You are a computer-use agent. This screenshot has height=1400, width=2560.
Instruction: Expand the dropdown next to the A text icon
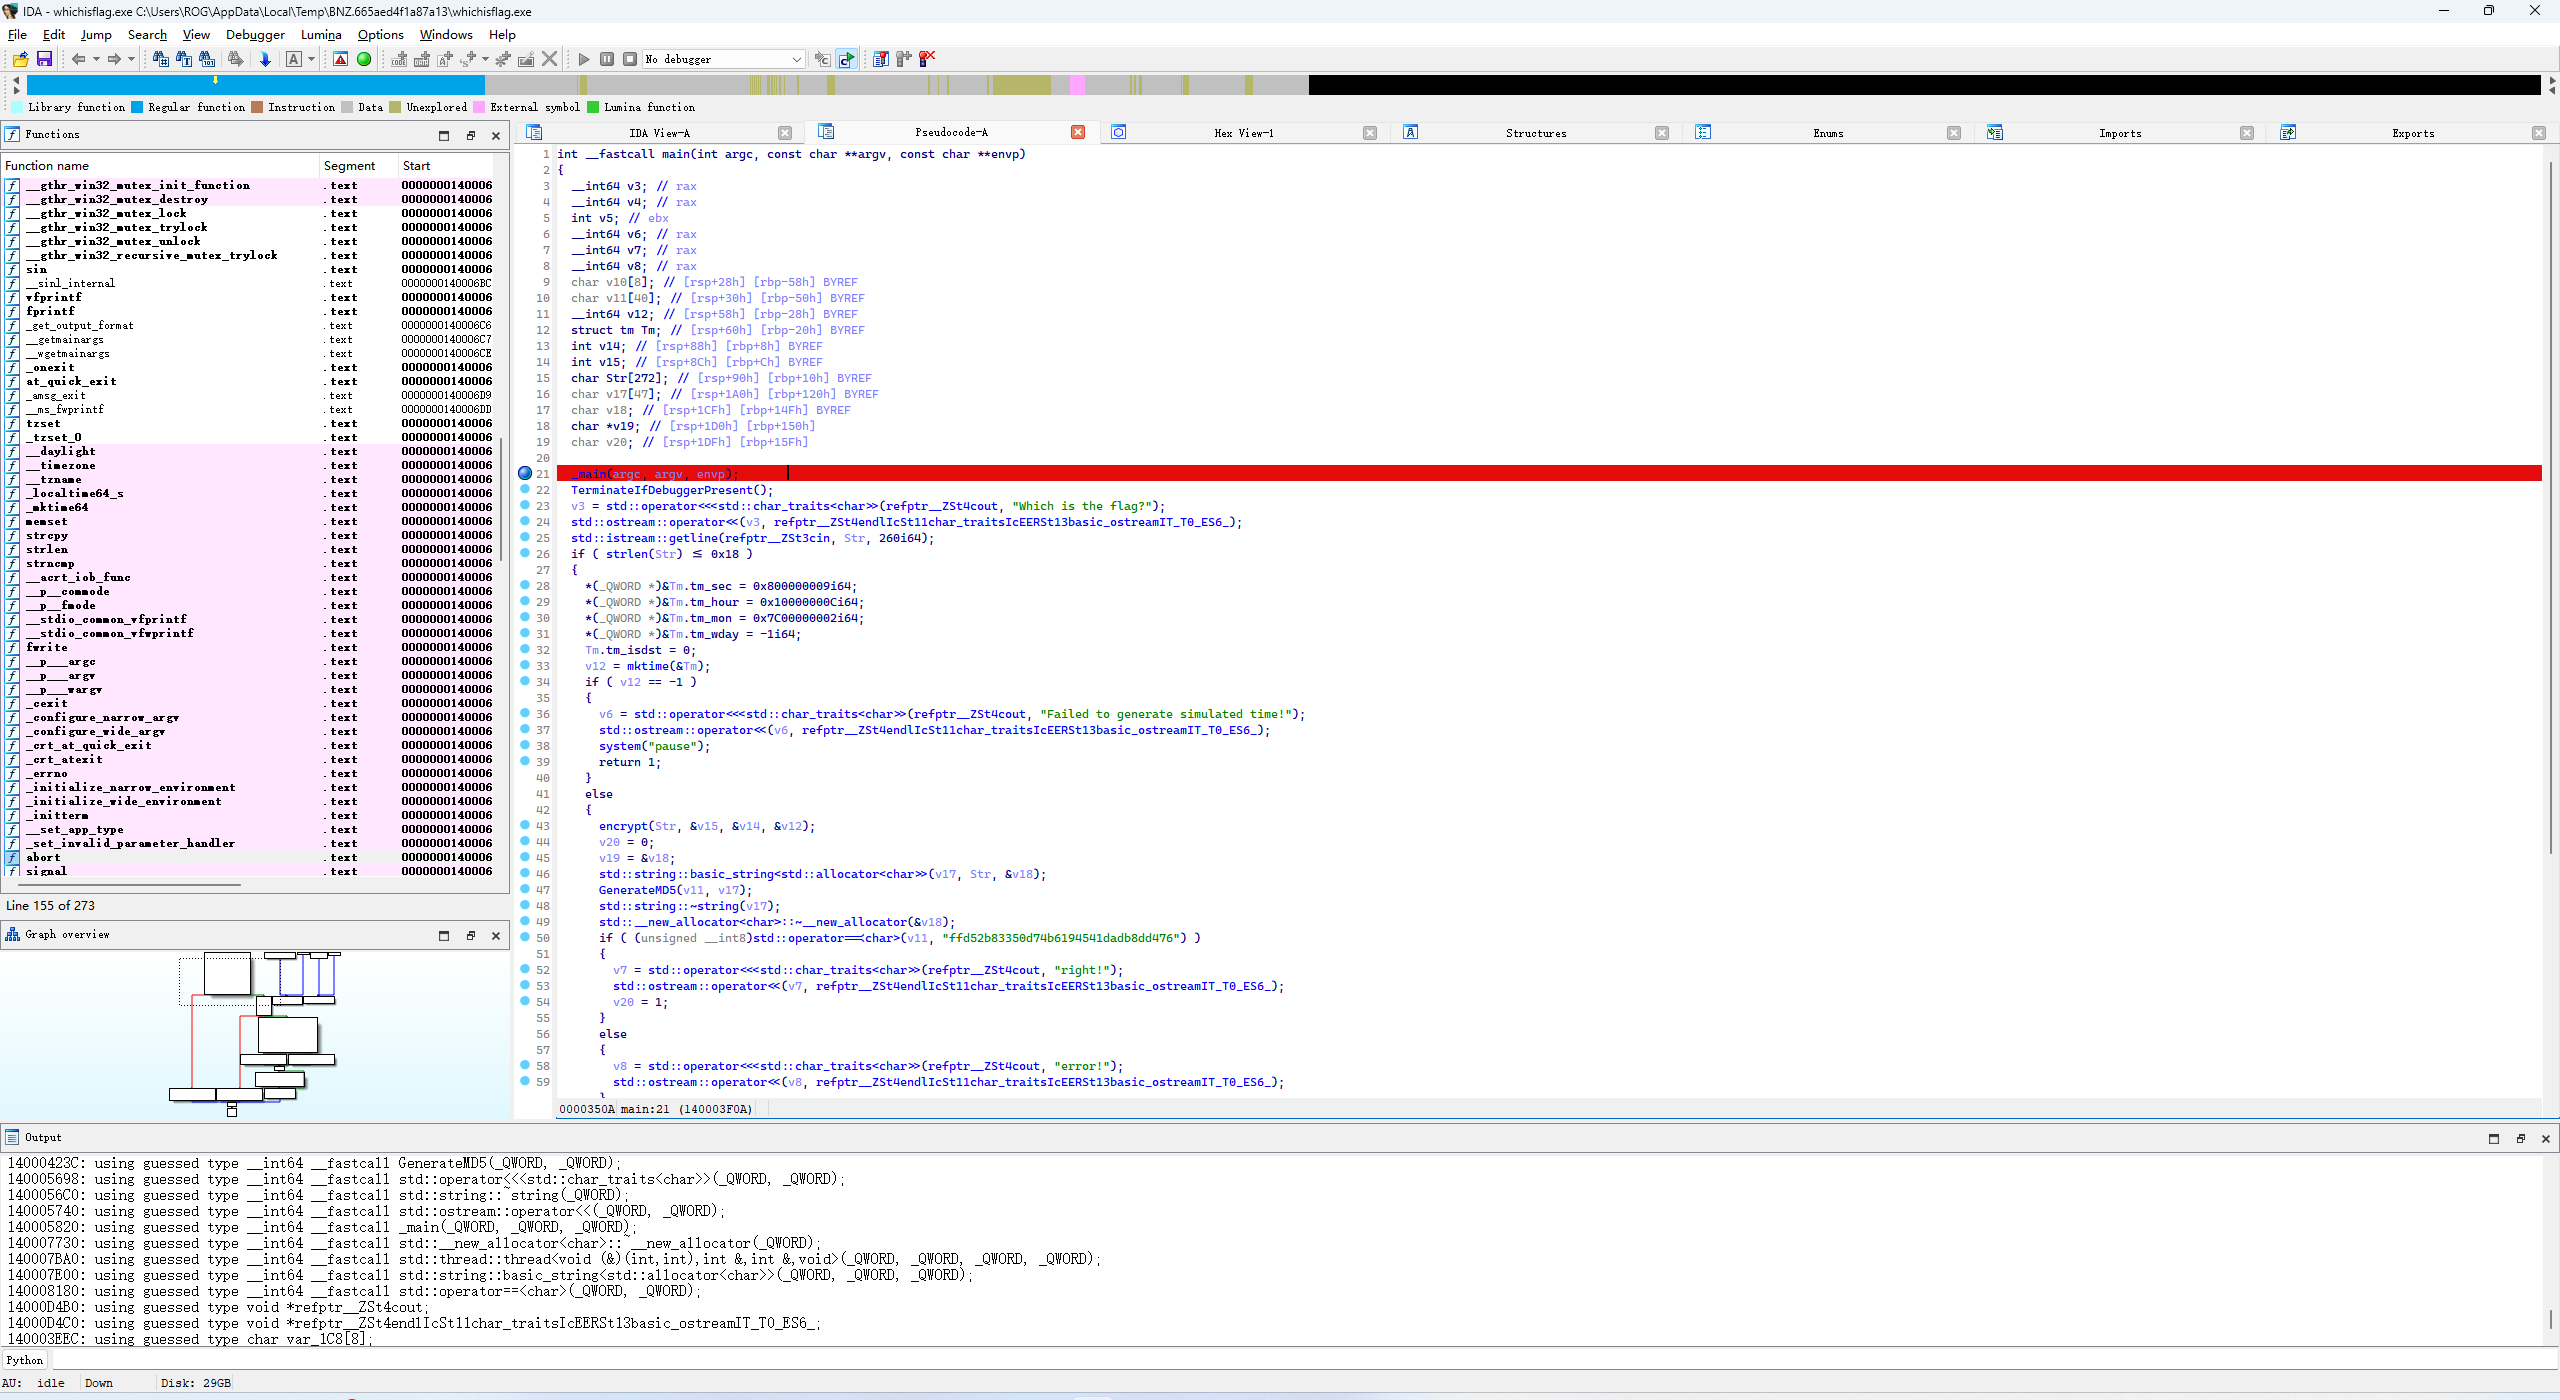pyautogui.click(x=311, y=59)
